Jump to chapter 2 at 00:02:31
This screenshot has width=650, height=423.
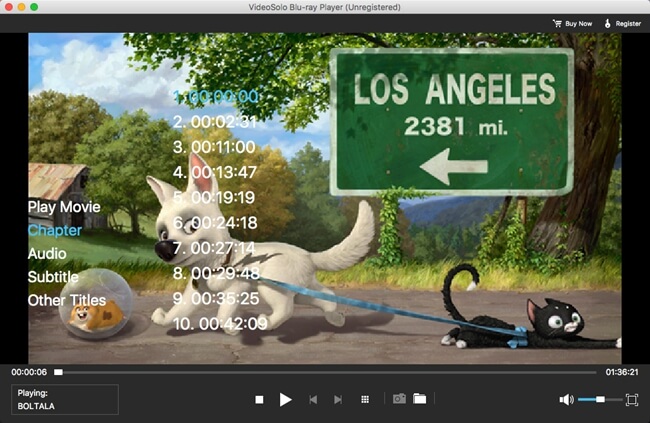point(215,122)
